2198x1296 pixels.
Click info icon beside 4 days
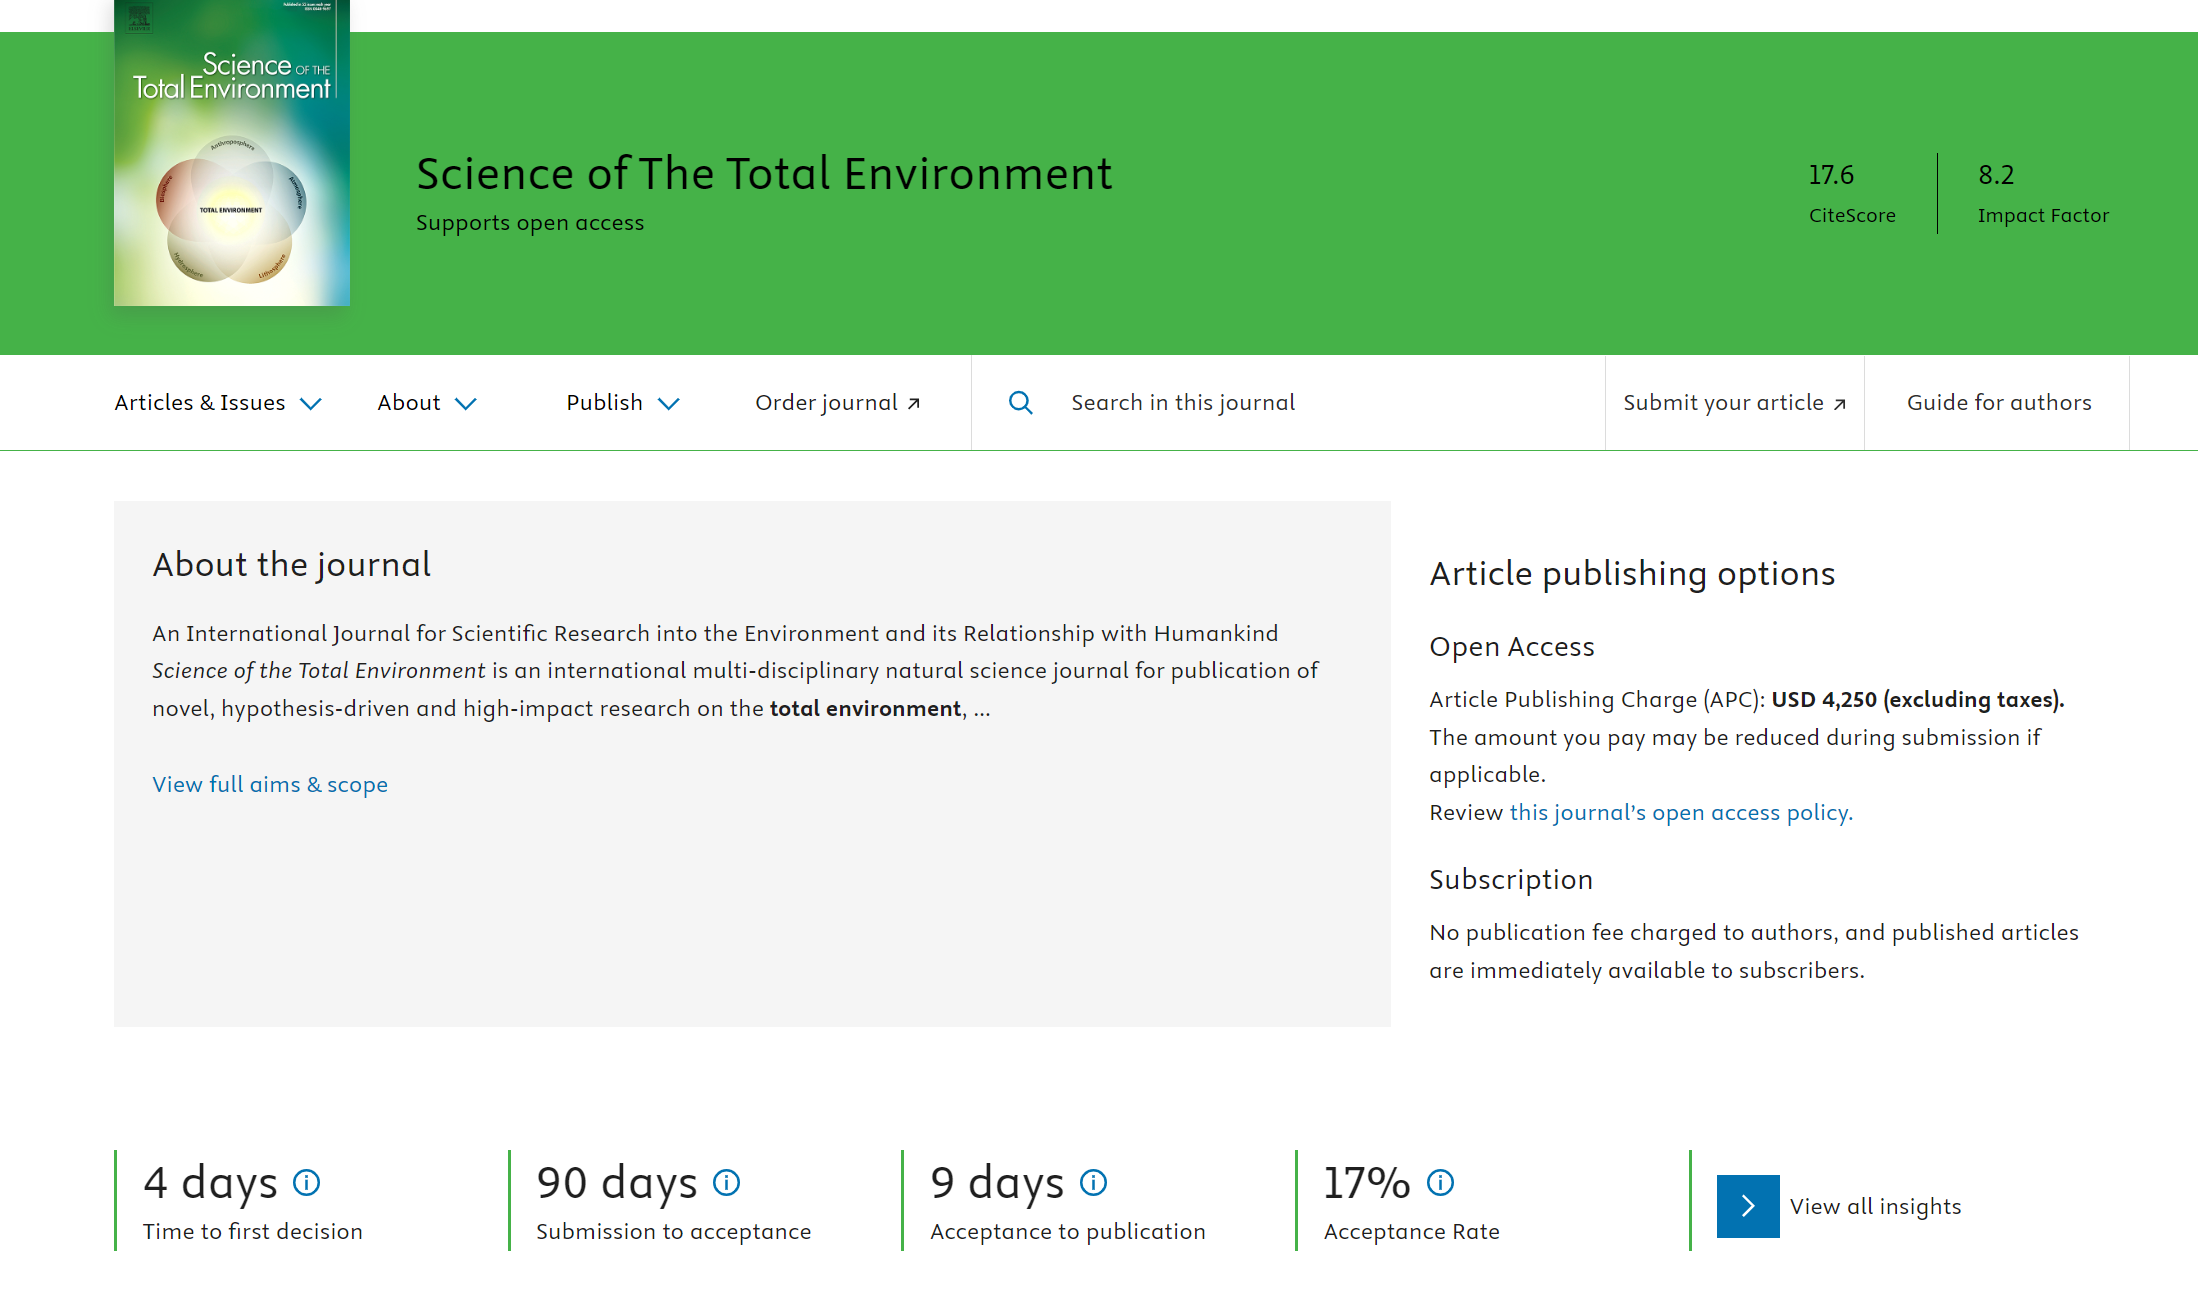(x=306, y=1183)
